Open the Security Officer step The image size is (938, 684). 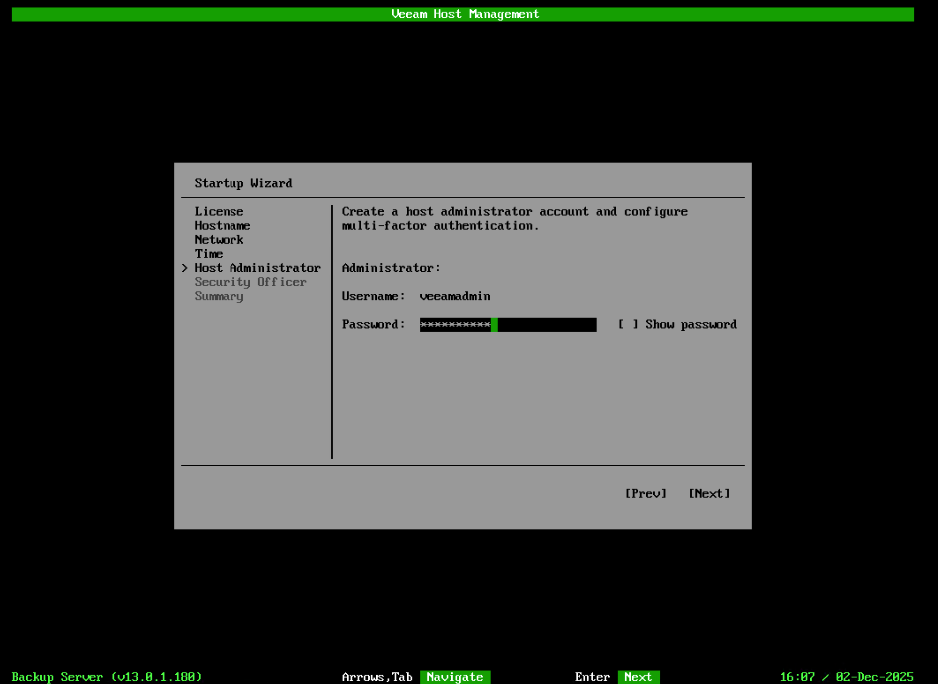250,281
